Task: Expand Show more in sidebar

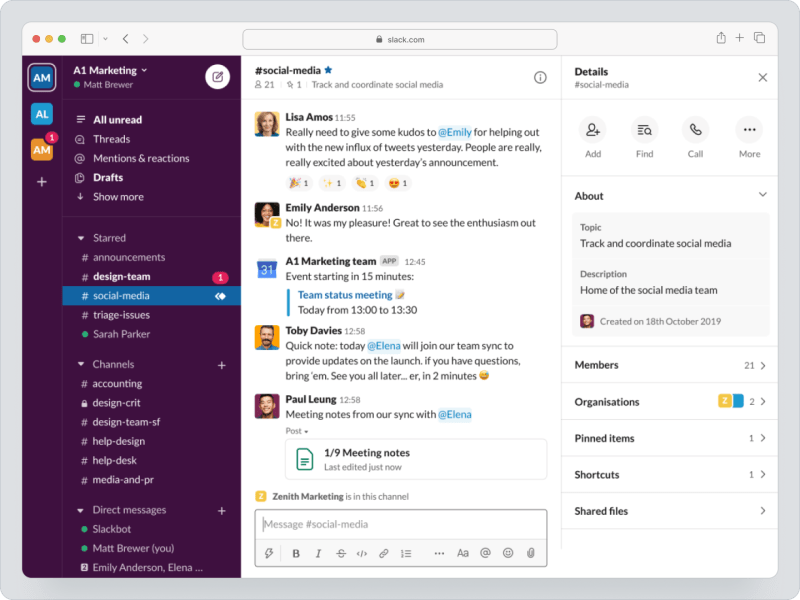Action: coord(118,197)
